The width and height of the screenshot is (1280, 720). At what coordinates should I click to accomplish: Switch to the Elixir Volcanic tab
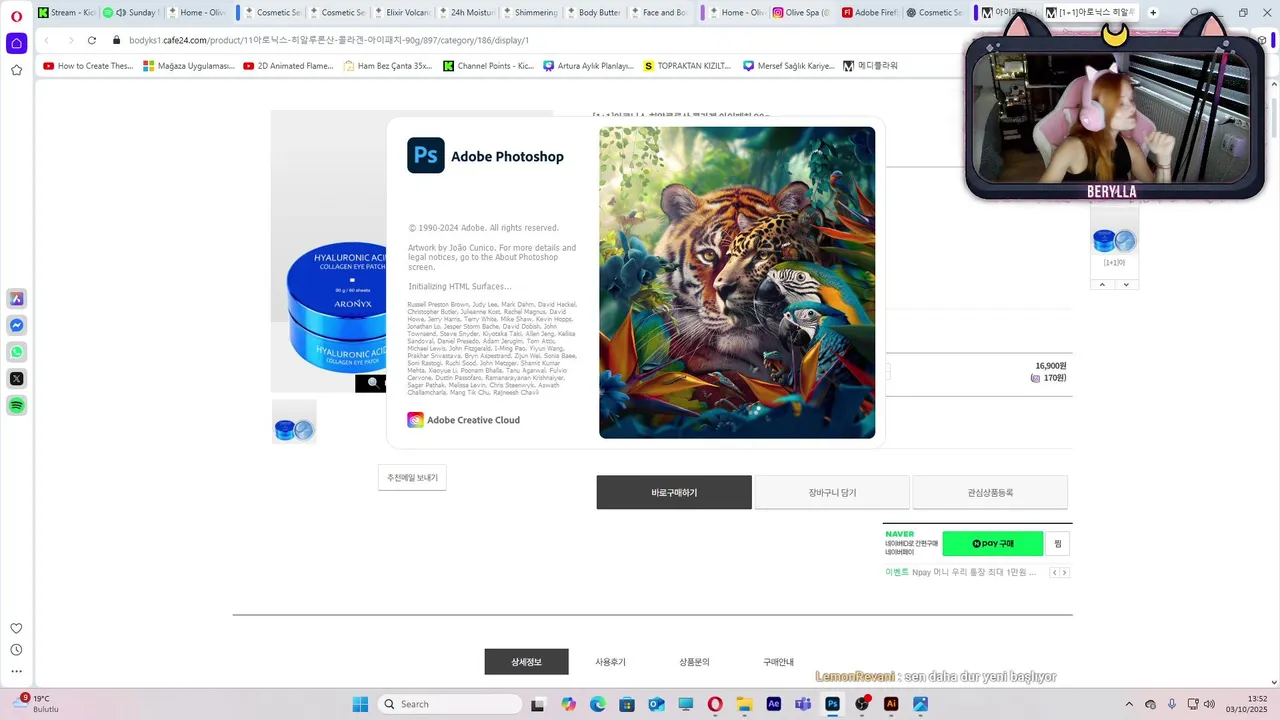click(402, 12)
